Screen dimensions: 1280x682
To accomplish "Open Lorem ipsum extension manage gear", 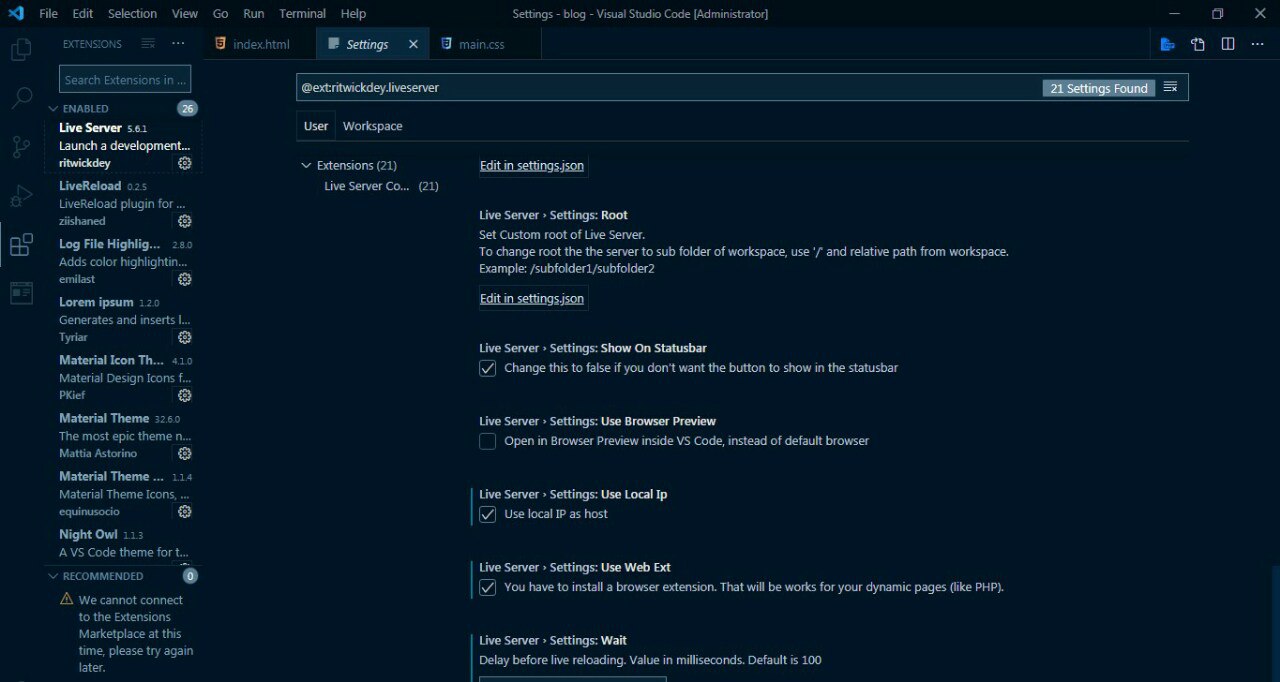I will 185,337.
